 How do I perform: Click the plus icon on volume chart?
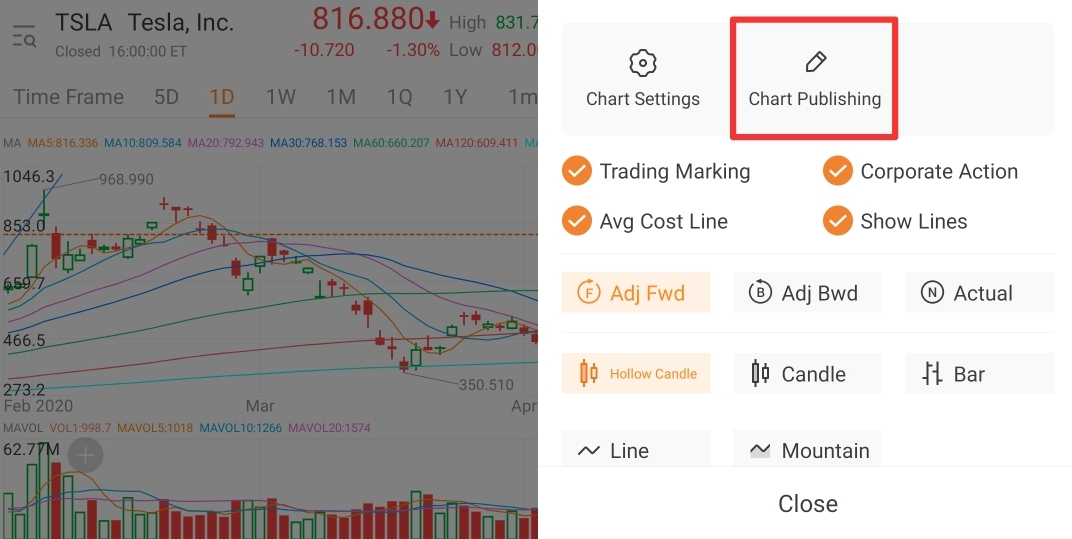click(x=86, y=457)
